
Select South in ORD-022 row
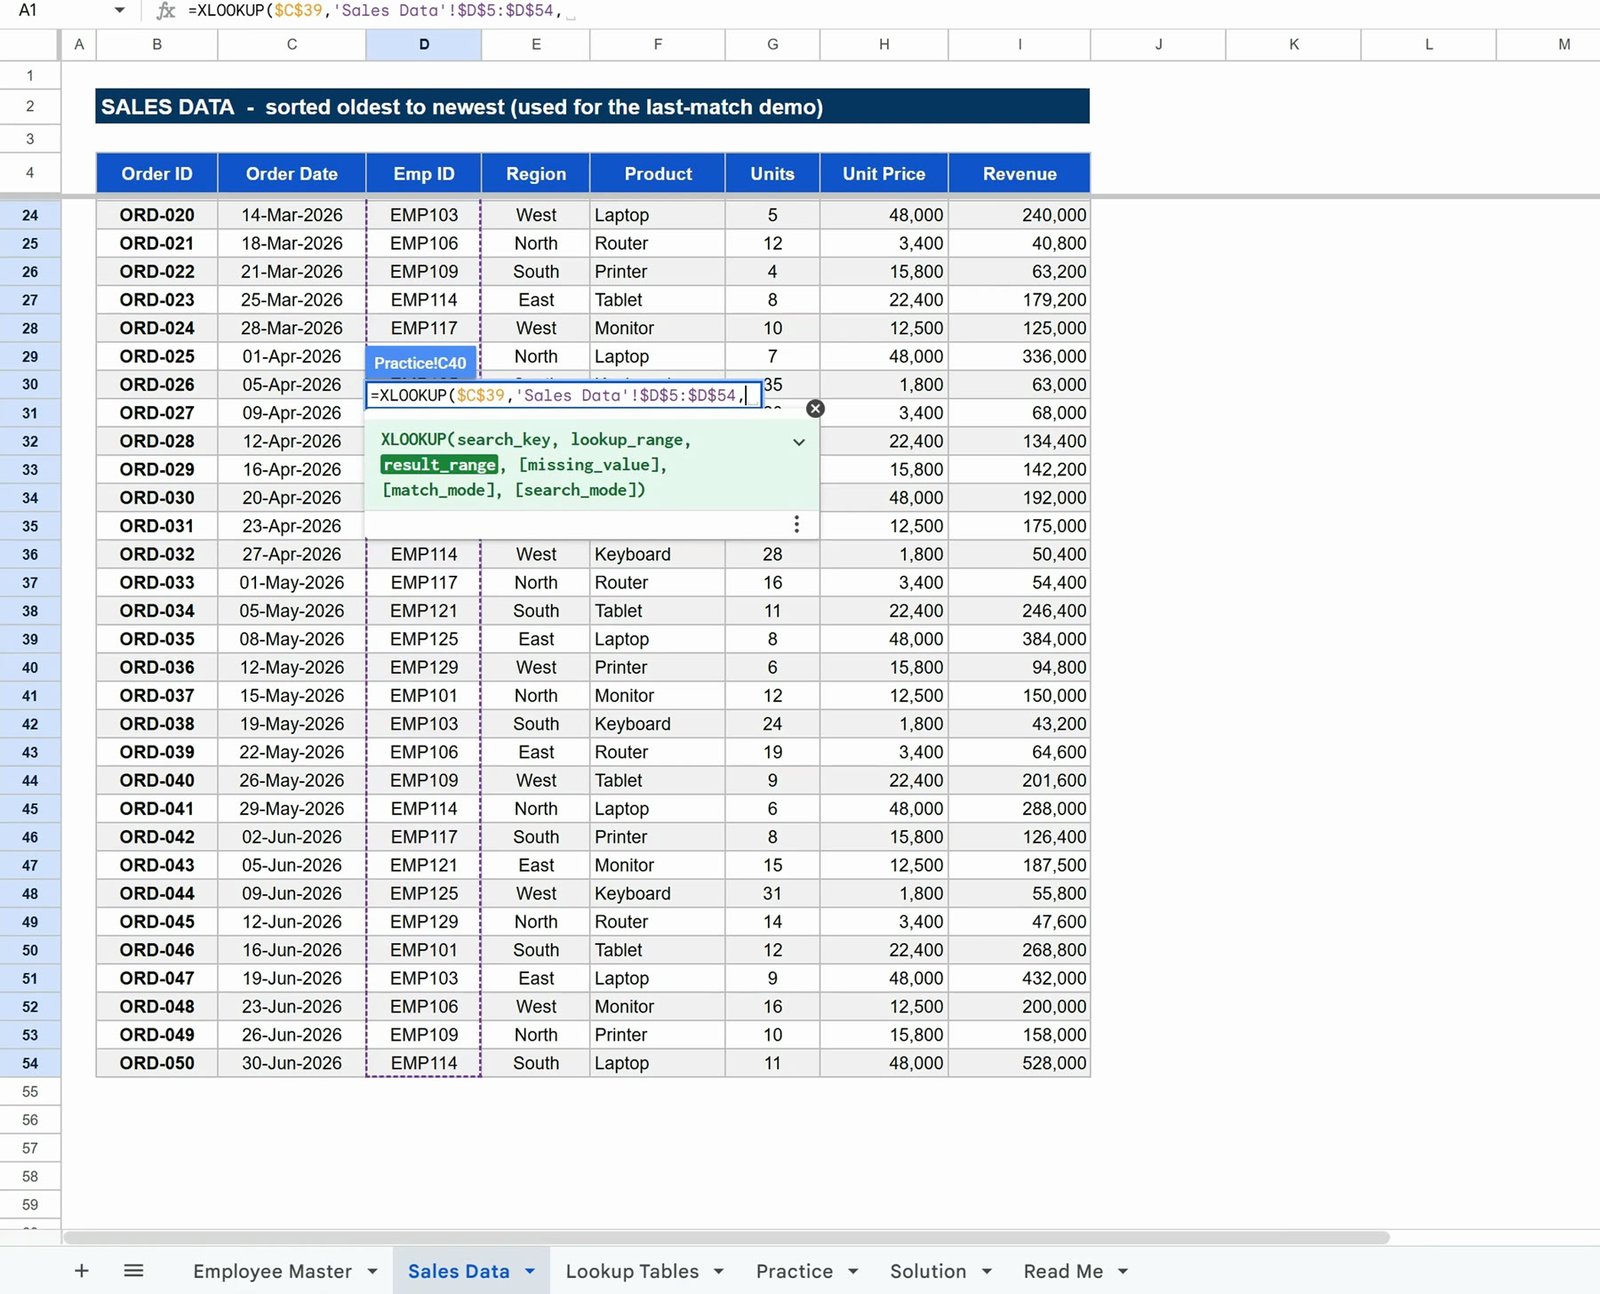coord(536,271)
